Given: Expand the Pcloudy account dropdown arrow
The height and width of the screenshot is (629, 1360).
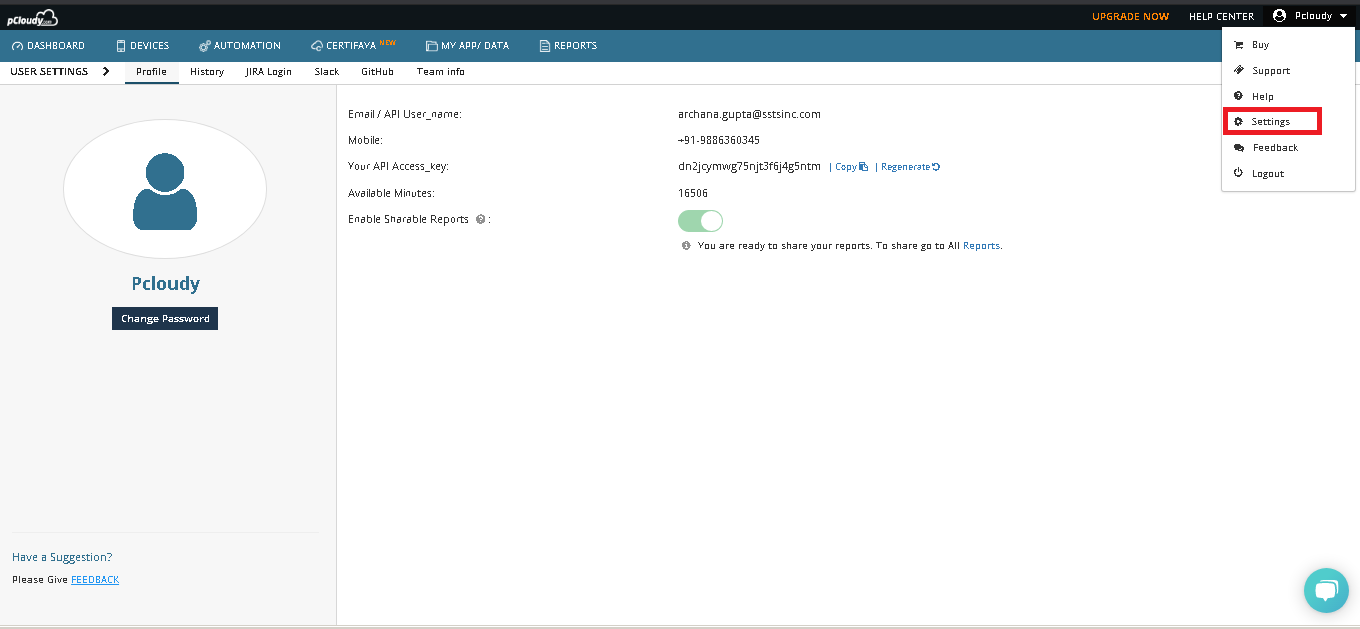Looking at the screenshot, I should (1344, 16).
